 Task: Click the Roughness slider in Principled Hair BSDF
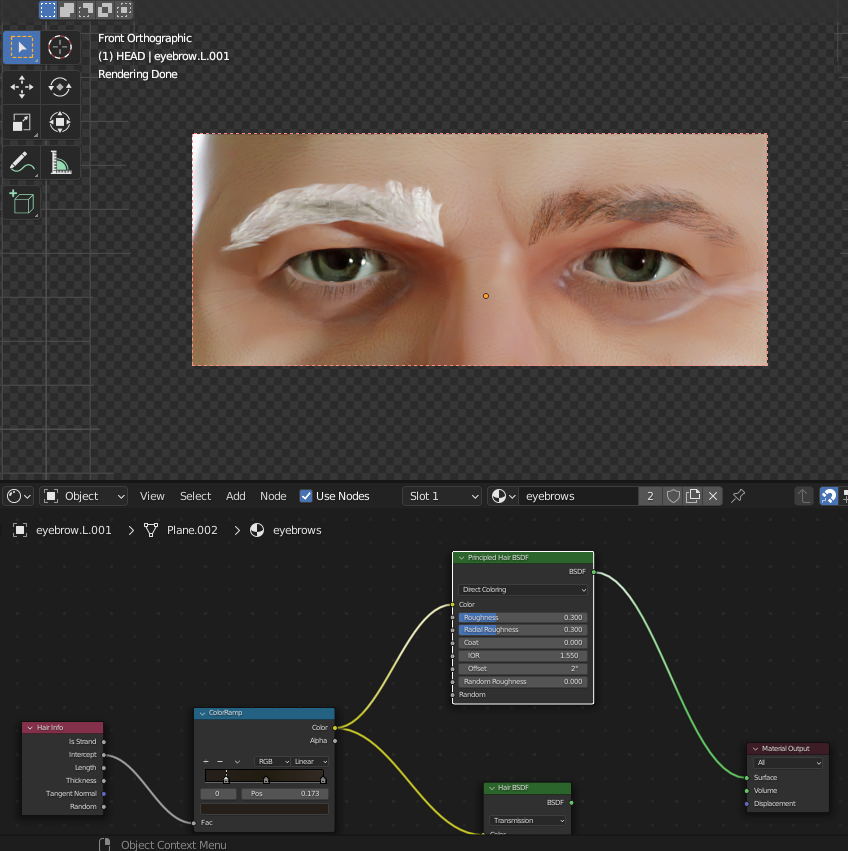tap(523, 618)
